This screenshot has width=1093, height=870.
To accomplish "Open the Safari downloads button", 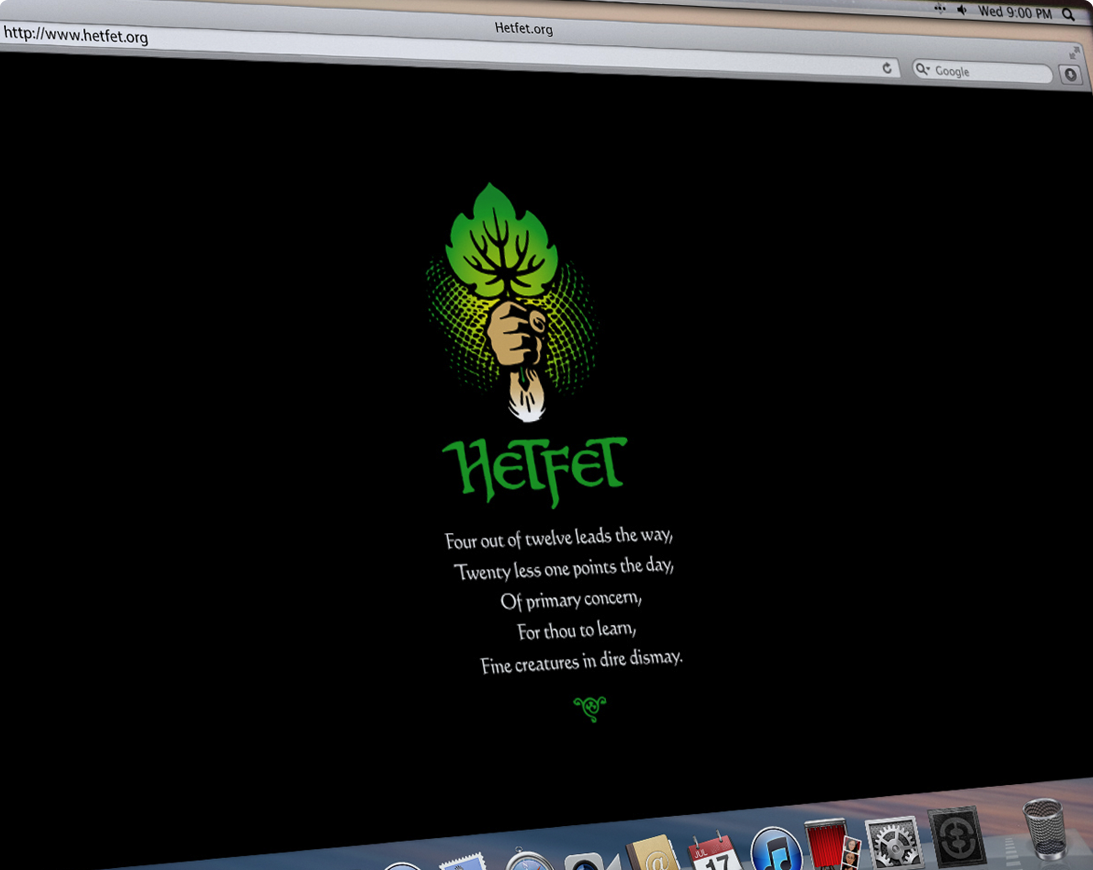I will tap(1071, 74).
